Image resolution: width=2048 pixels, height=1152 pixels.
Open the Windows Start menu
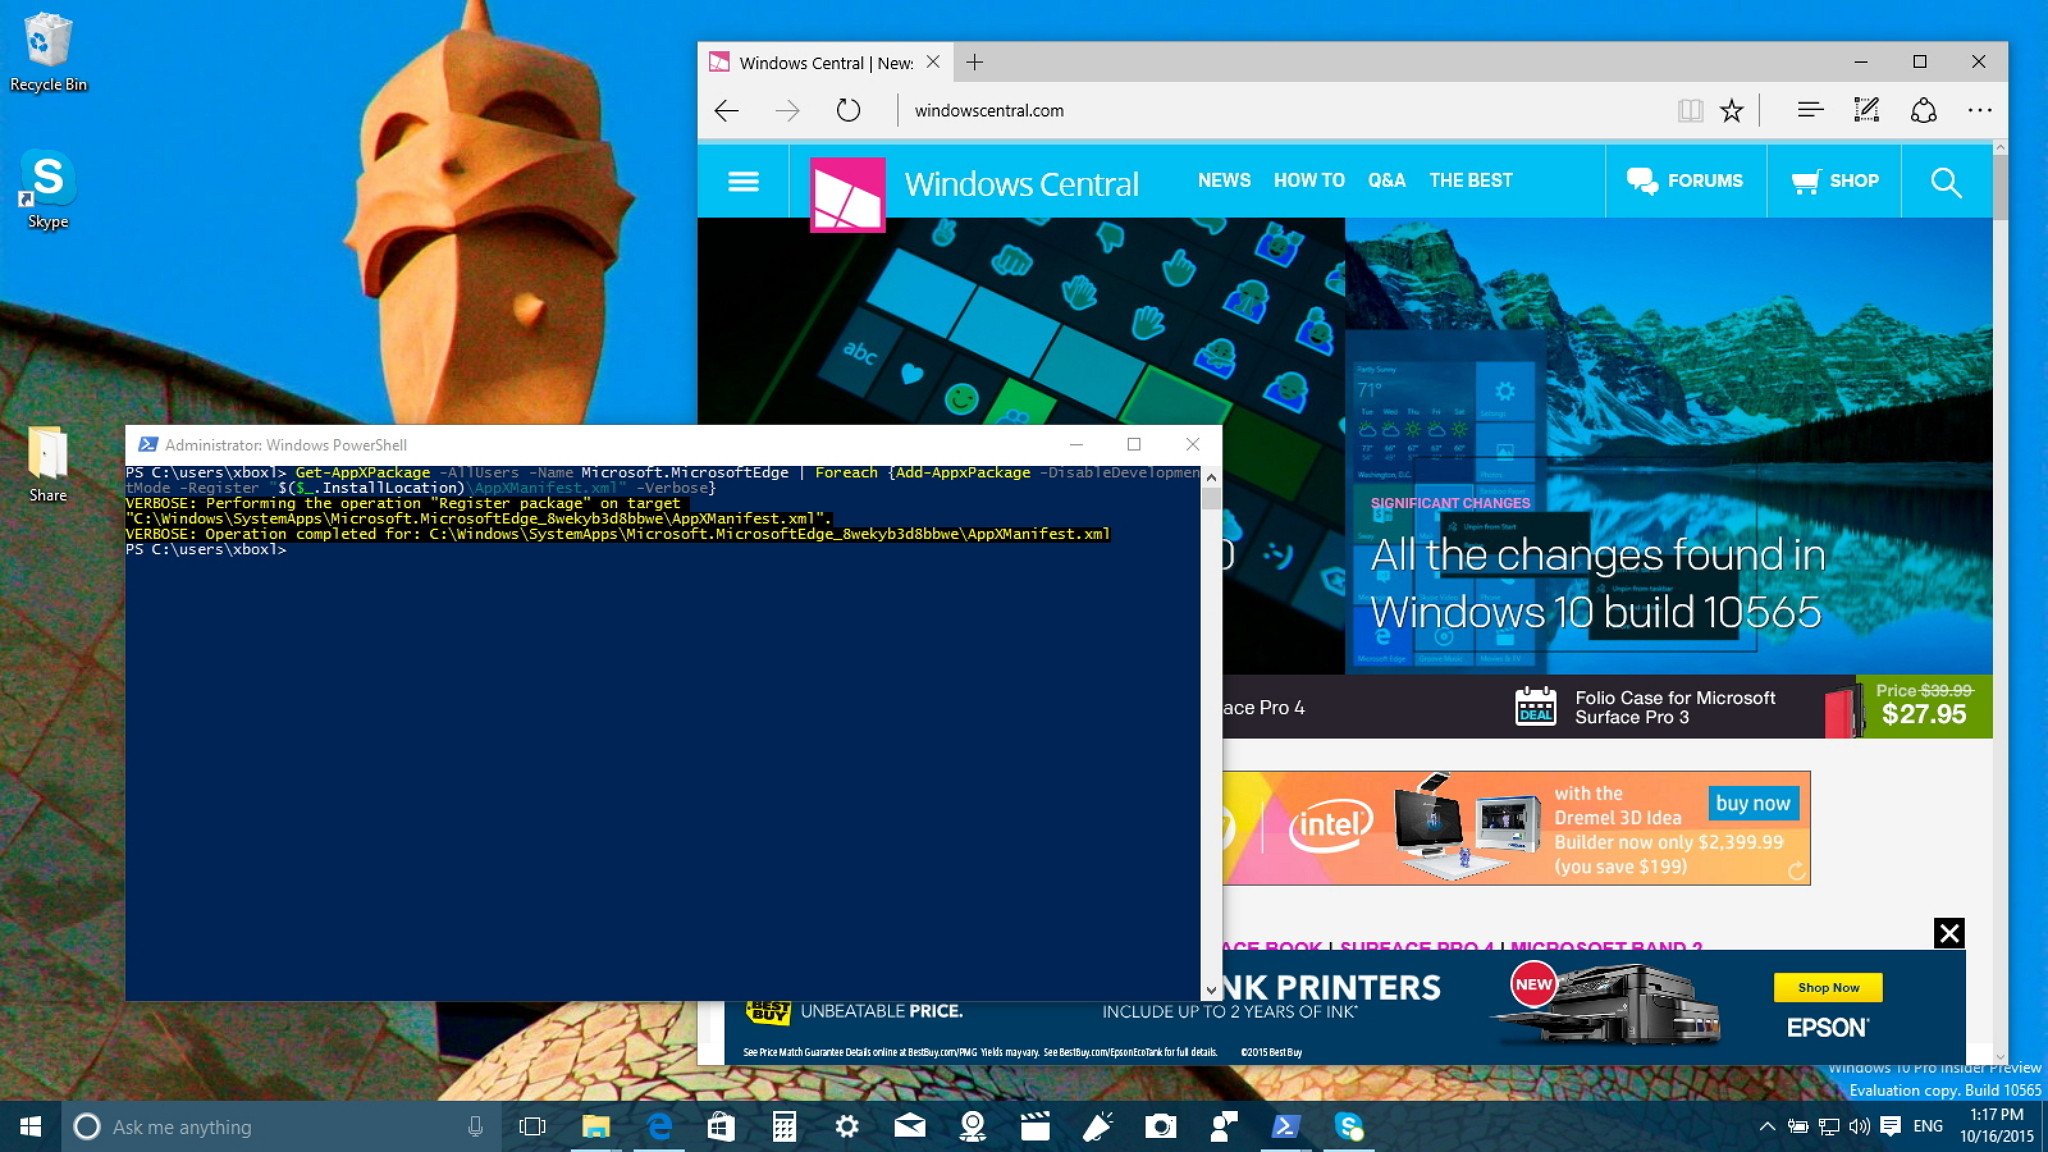(30, 1127)
